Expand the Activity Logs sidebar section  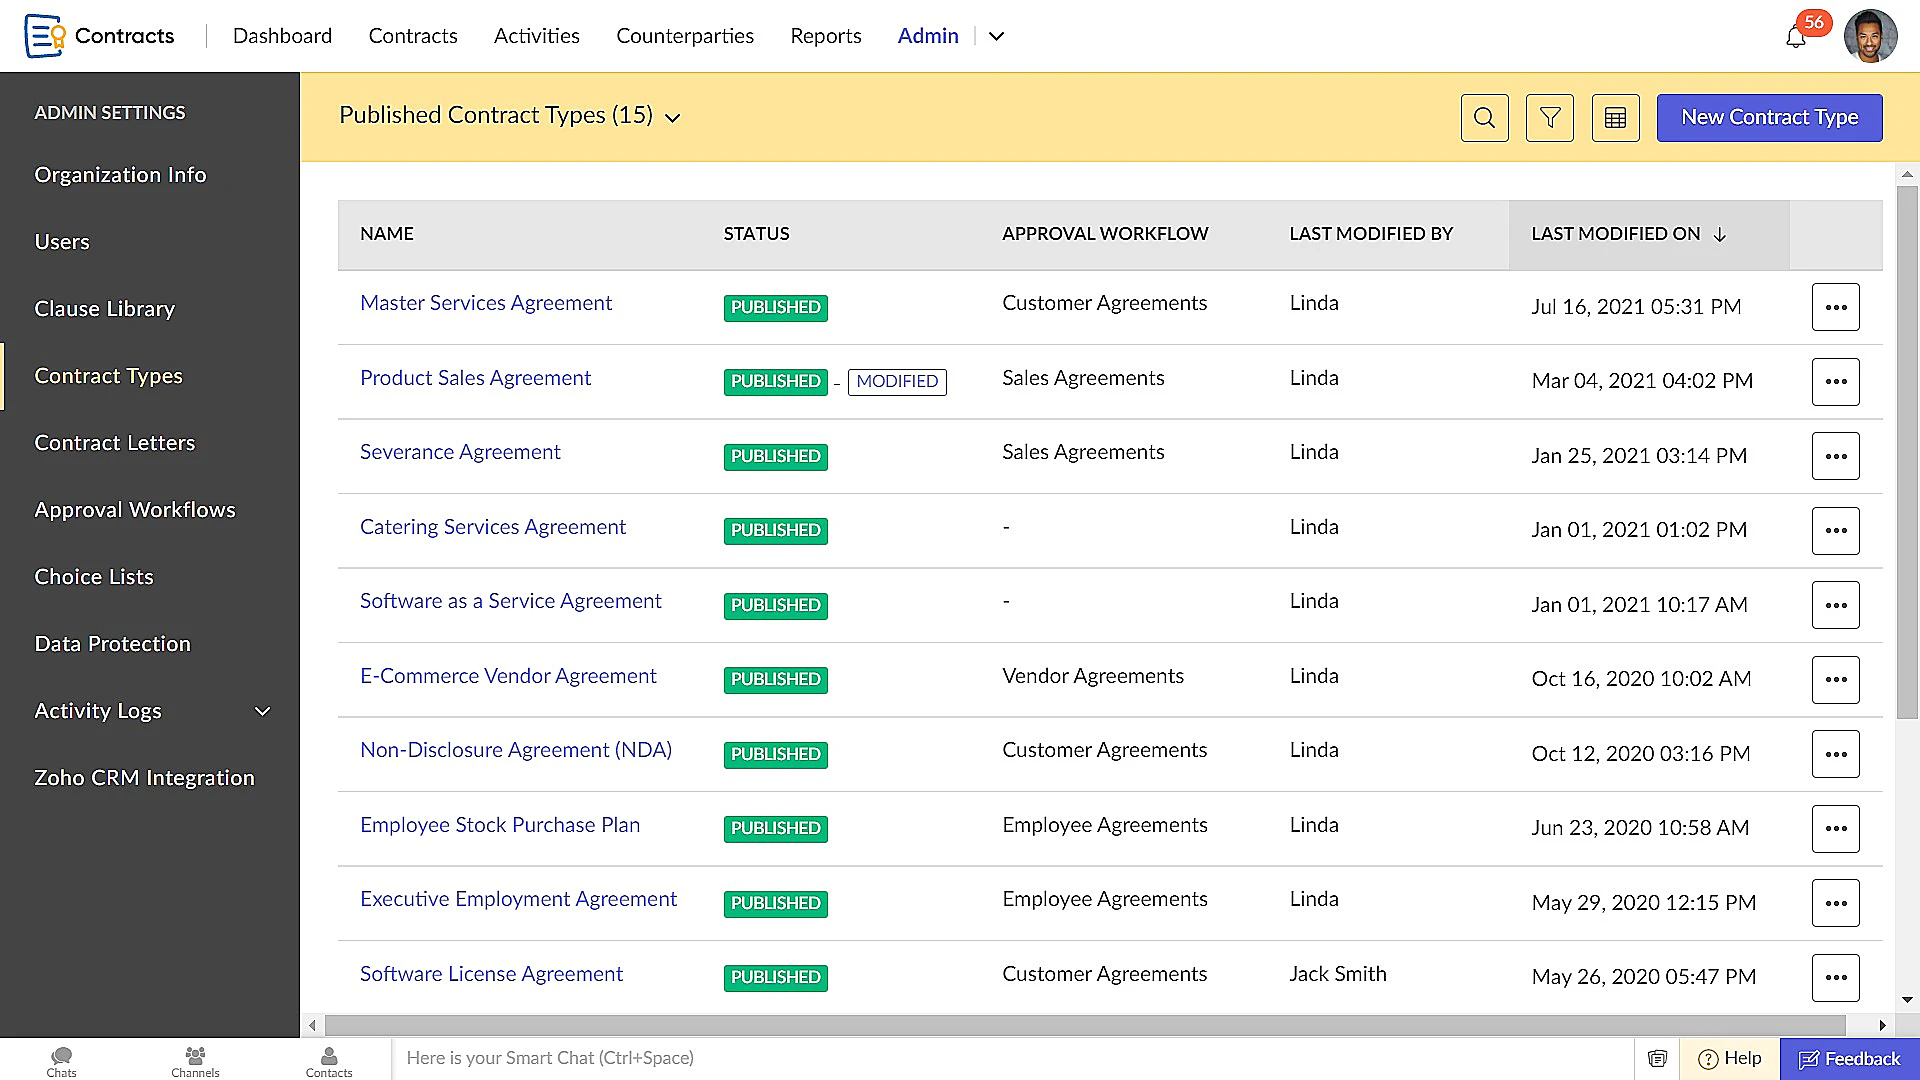click(x=262, y=711)
